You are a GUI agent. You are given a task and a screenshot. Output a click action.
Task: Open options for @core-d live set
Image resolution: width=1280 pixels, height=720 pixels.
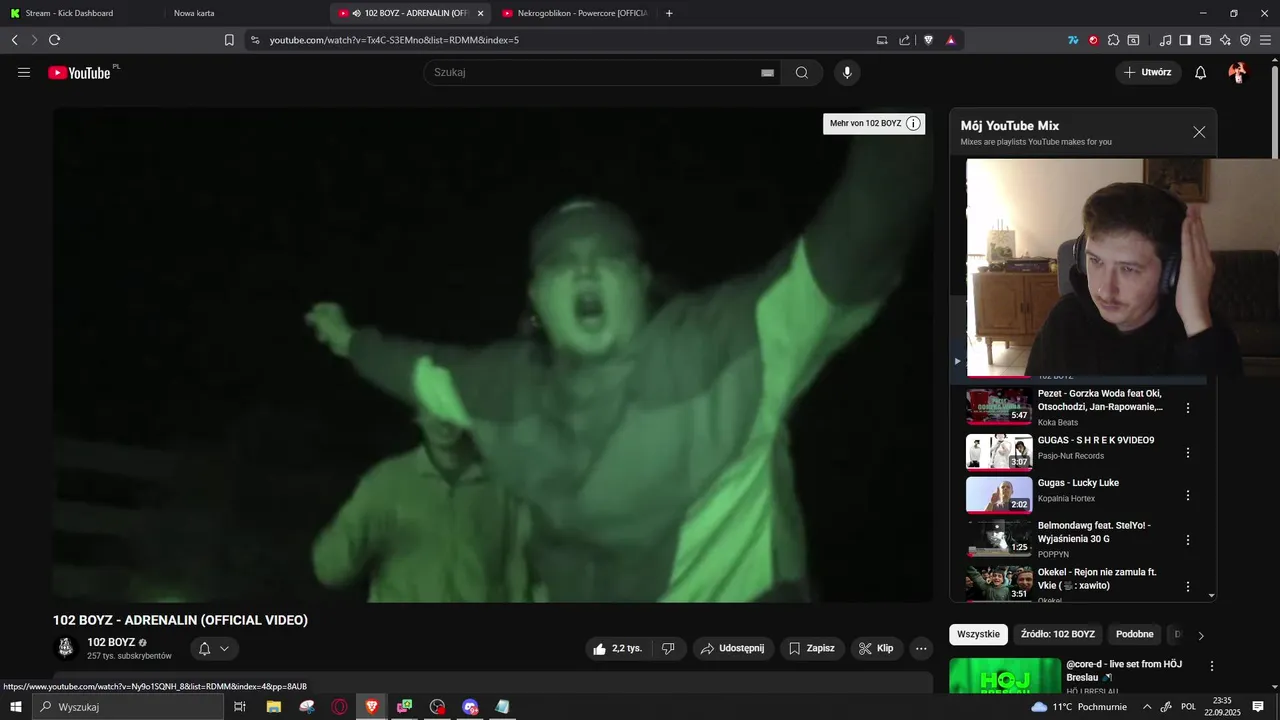click(x=1212, y=666)
